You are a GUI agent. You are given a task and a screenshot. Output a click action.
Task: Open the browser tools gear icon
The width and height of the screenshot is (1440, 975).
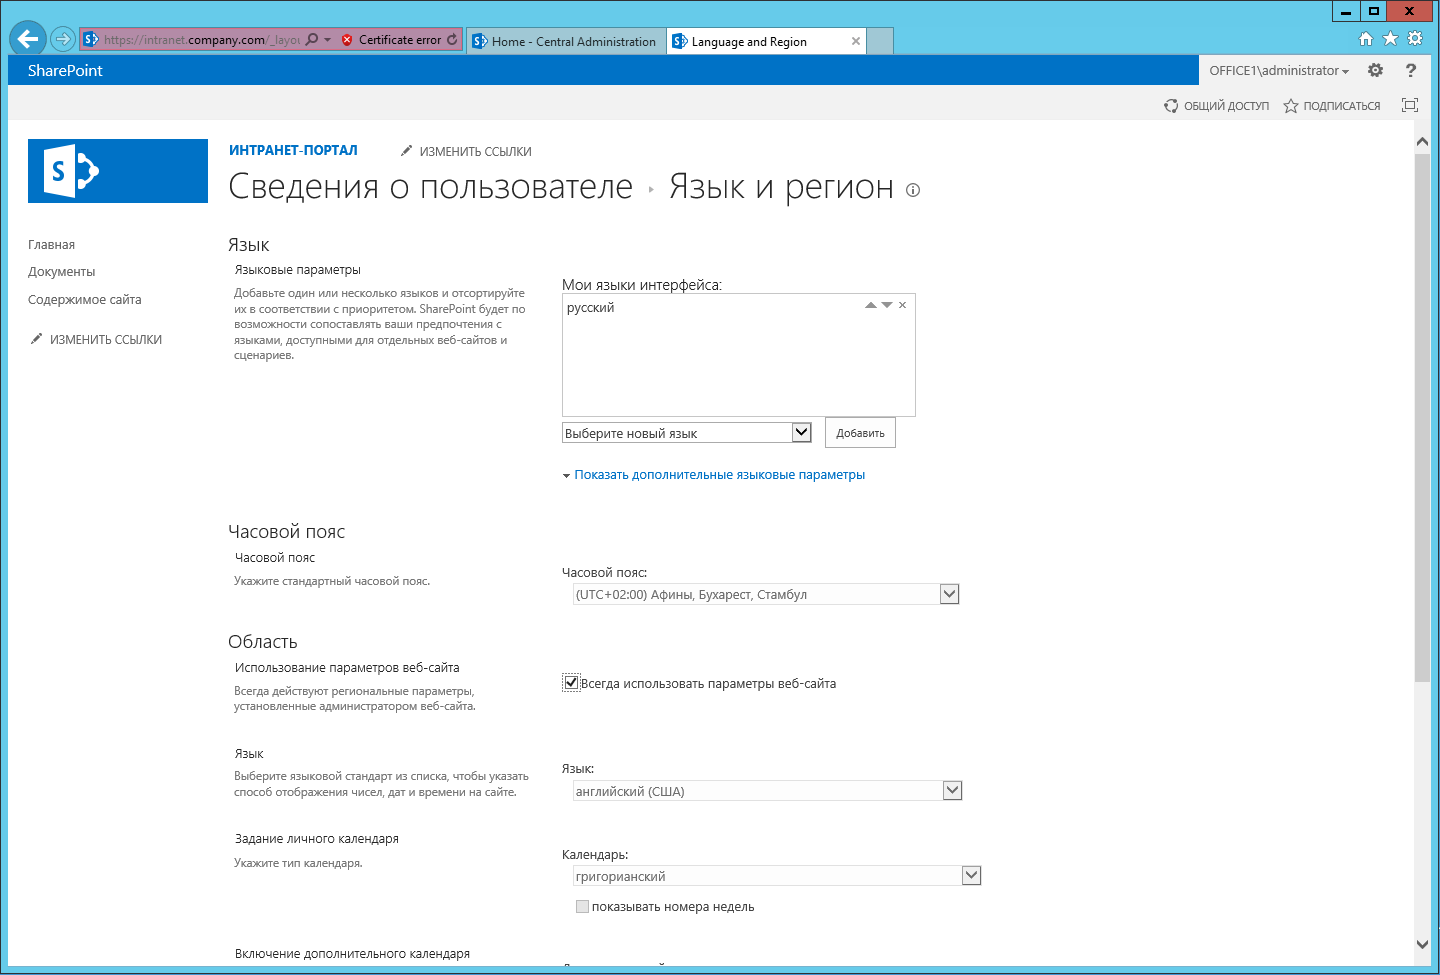point(1415,39)
